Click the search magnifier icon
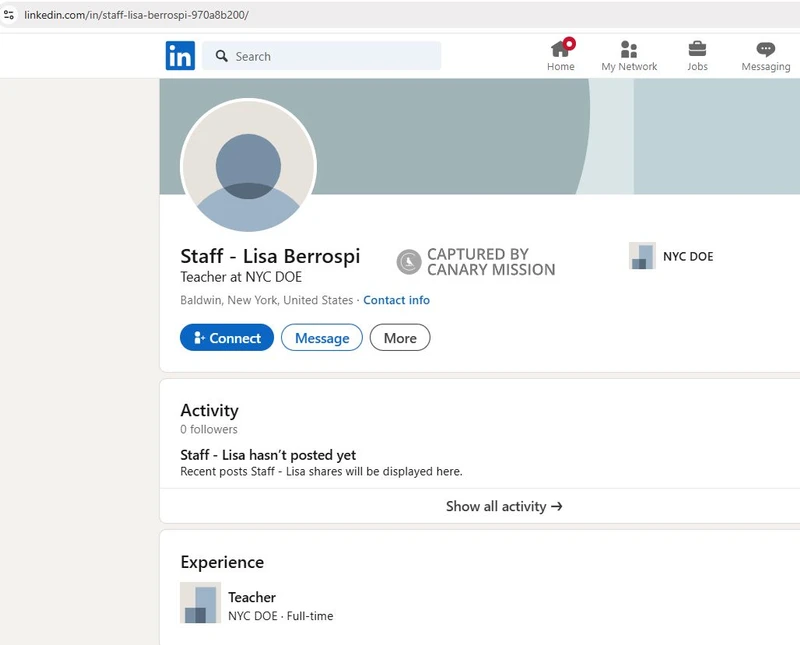The width and height of the screenshot is (800, 645). tap(221, 56)
